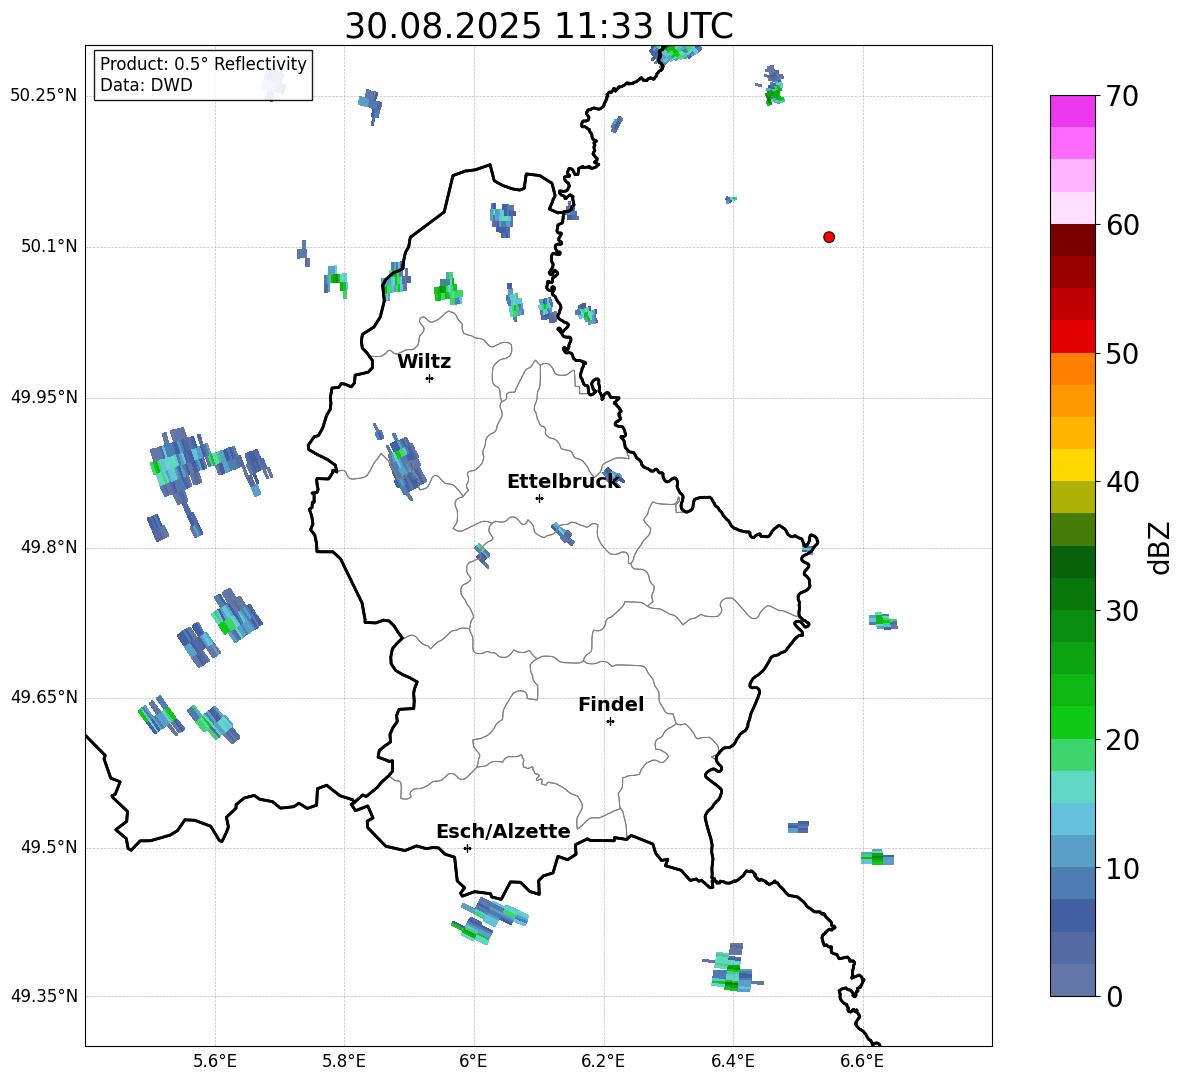Screen dimensions: 1184x1081
Task: Click the Wiltz station cross marker
Action: click(x=429, y=378)
